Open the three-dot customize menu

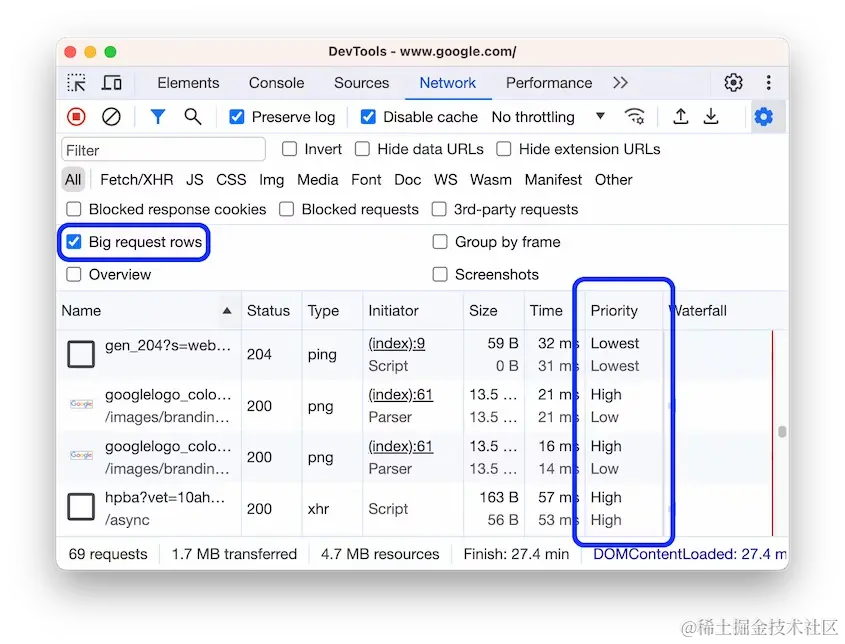[x=768, y=82]
